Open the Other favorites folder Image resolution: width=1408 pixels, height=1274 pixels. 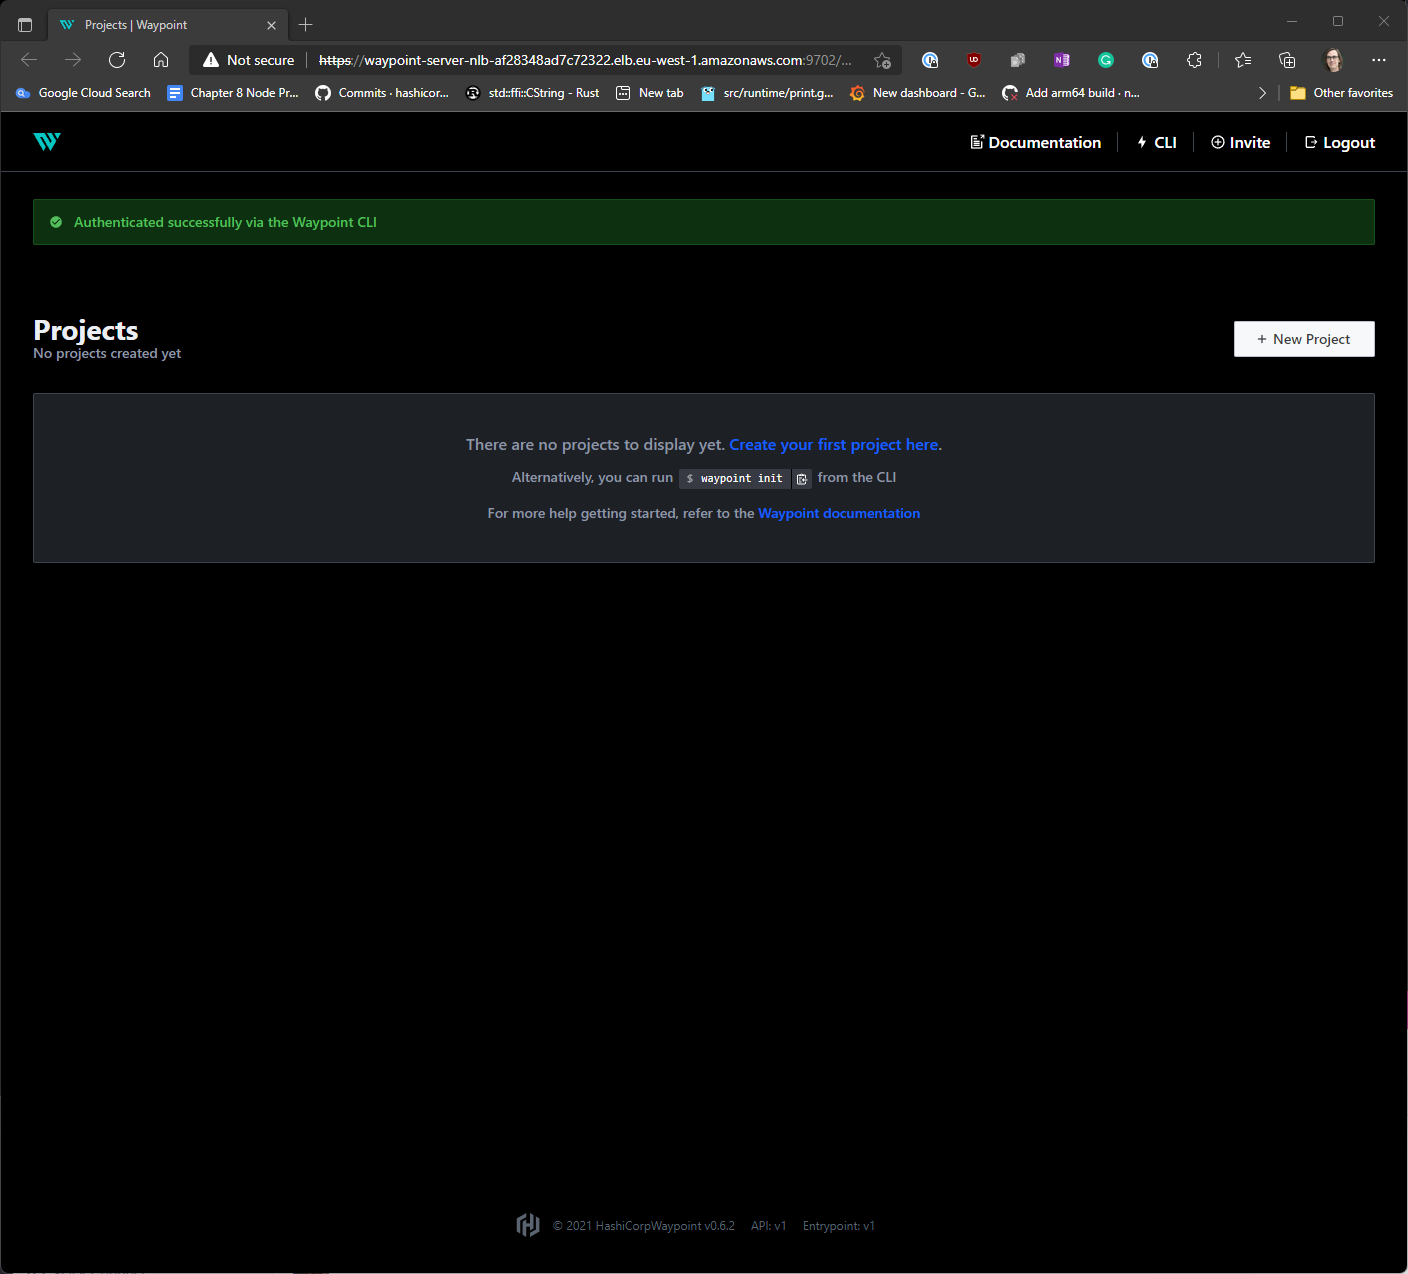click(1341, 93)
